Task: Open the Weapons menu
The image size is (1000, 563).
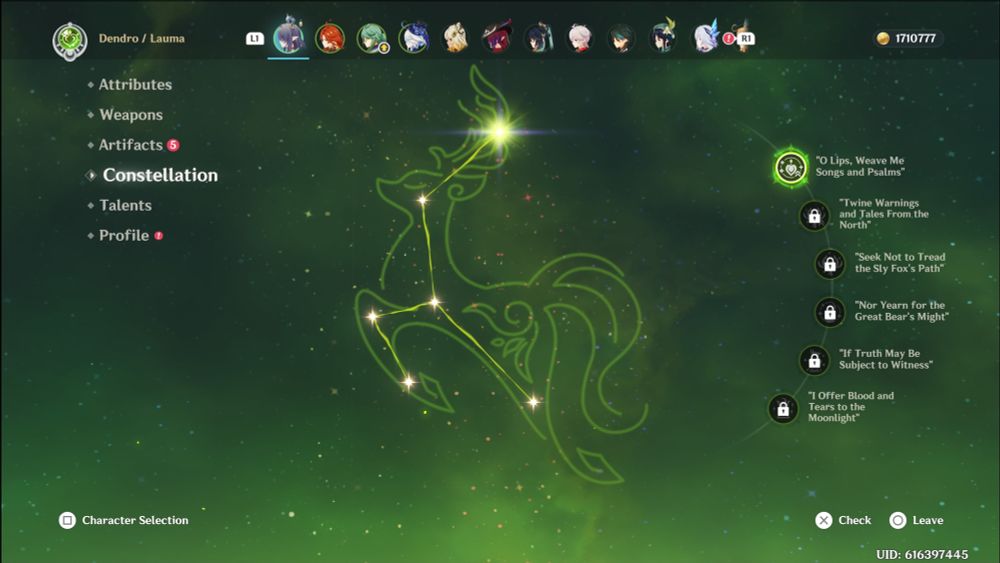Action: 131,115
